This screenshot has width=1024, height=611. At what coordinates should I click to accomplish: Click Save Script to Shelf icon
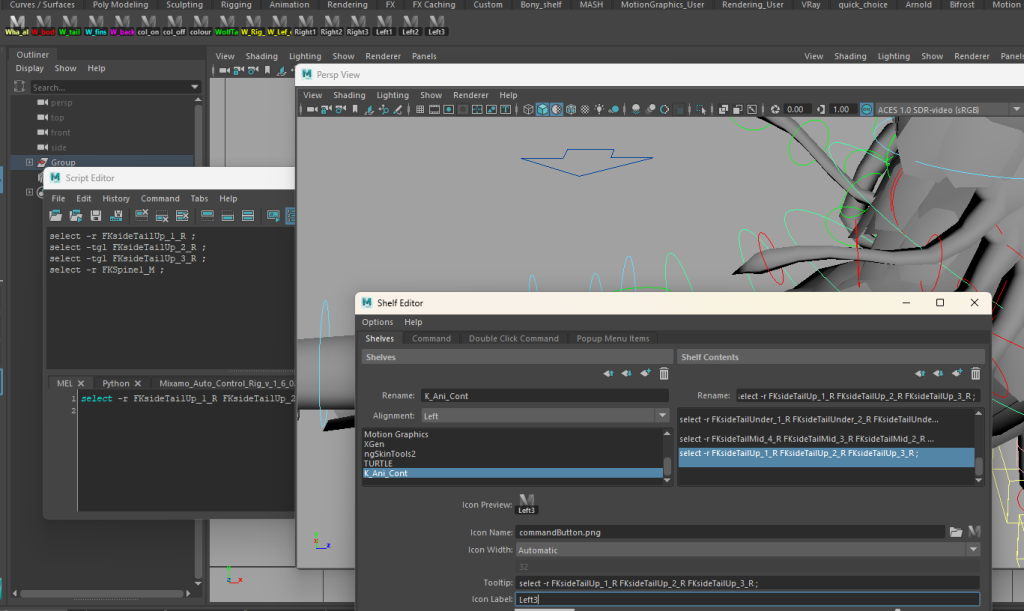[x=117, y=215]
